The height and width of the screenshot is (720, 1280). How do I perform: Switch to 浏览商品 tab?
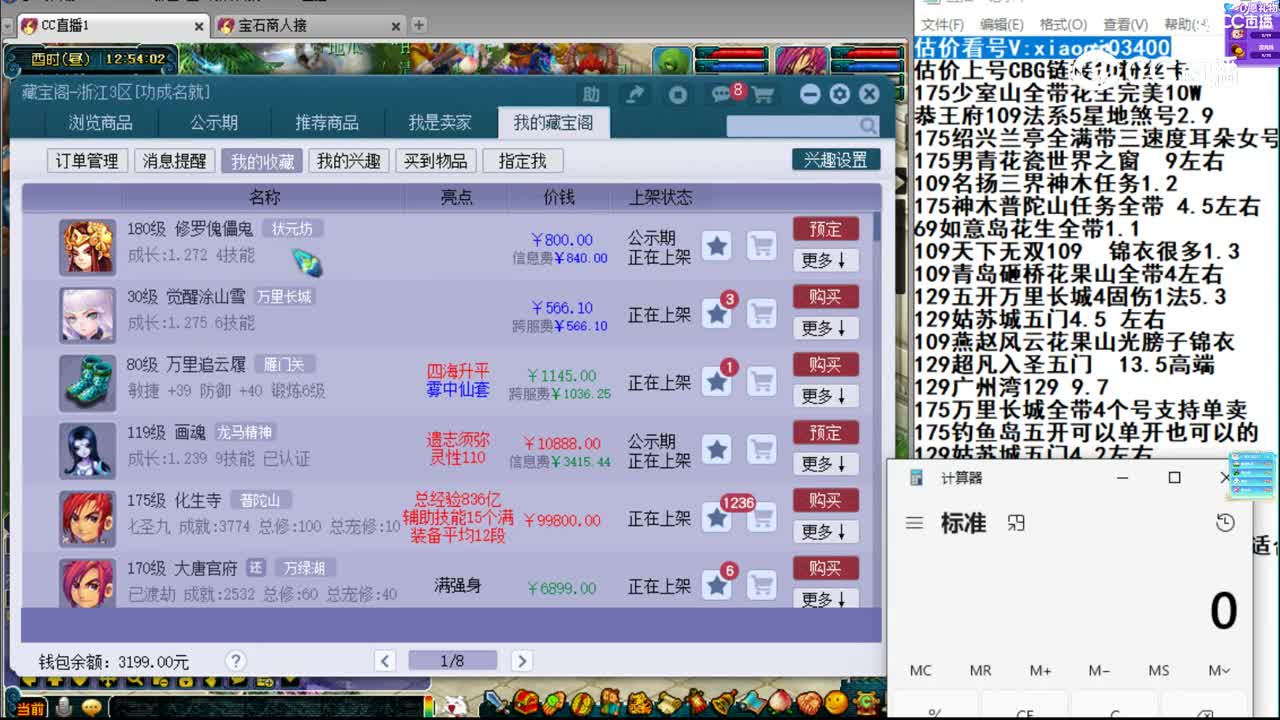pos(100,123)
